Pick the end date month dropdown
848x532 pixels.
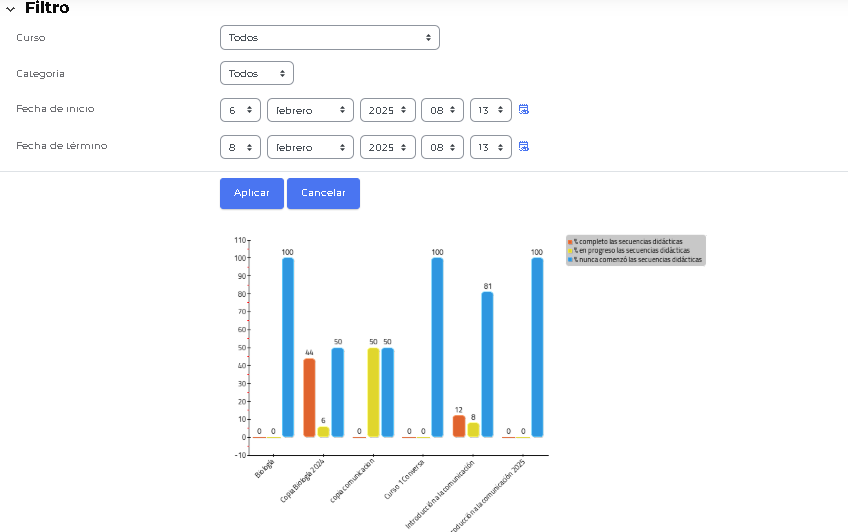tap(310, 147)
